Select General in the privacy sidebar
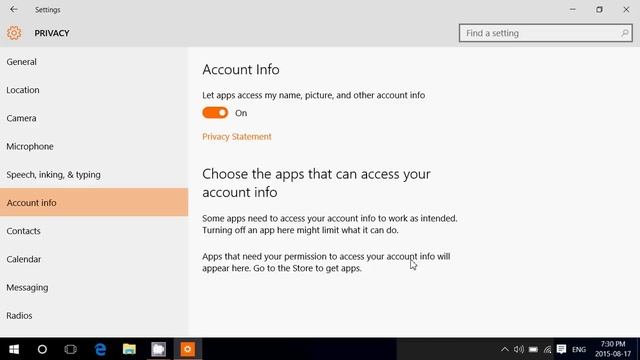The height and width of the screenshot is (360, 640). pos(94,62)
